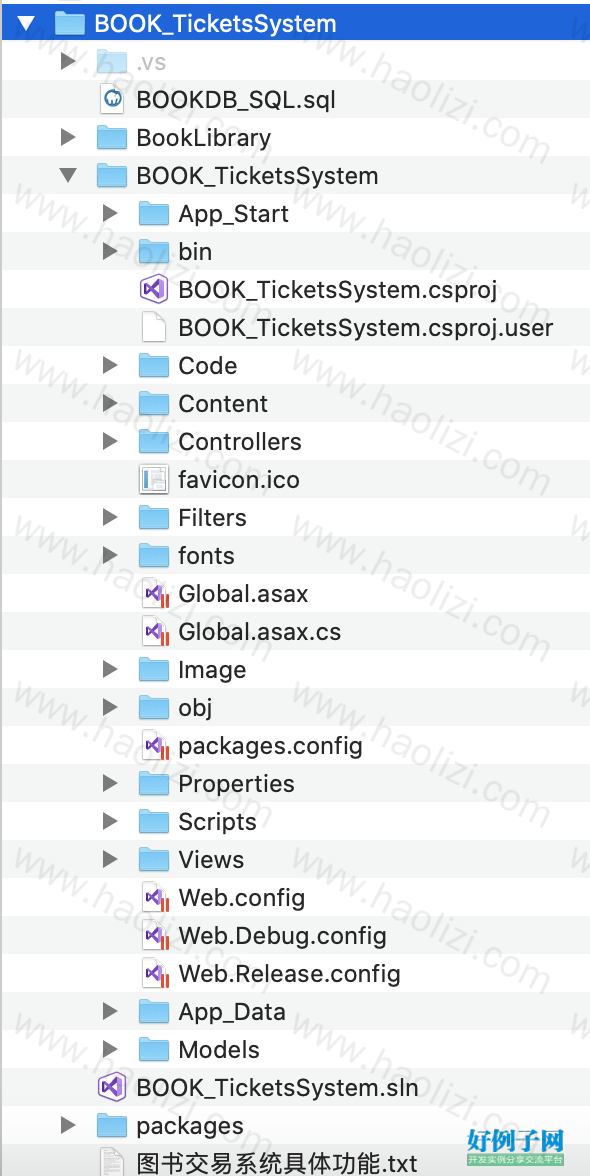Click the BOOK_TicketsSystem.csproj Visual Studio icon

point(154,290)
